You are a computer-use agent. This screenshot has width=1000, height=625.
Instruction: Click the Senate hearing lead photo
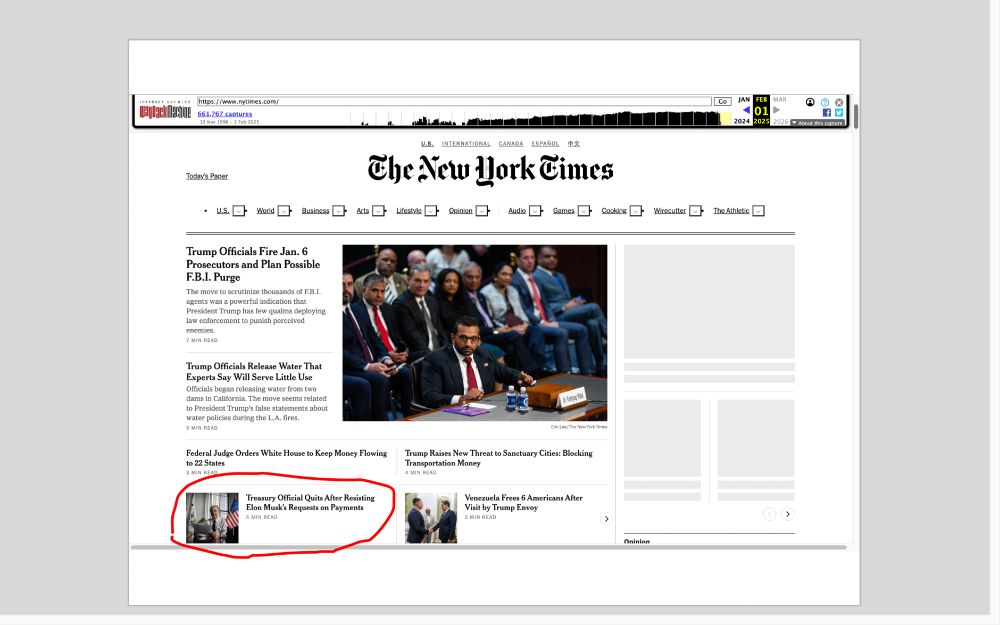pos(474,333)
